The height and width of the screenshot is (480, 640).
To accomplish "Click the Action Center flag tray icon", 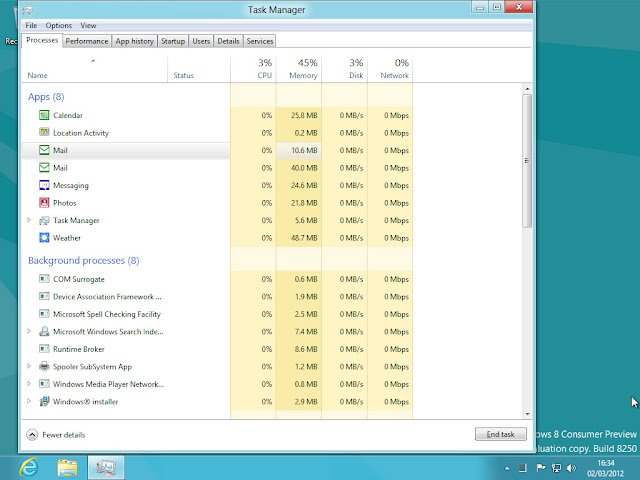I will click(541, 468).
